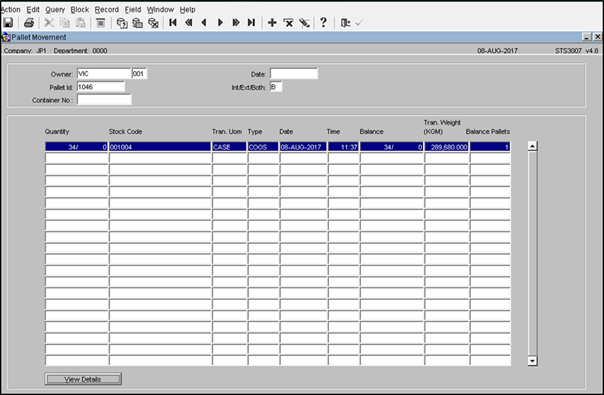The width and height of the screenshot is (604, 395).
Task: Click the Cancel Query icon
Action: (153, 23)
